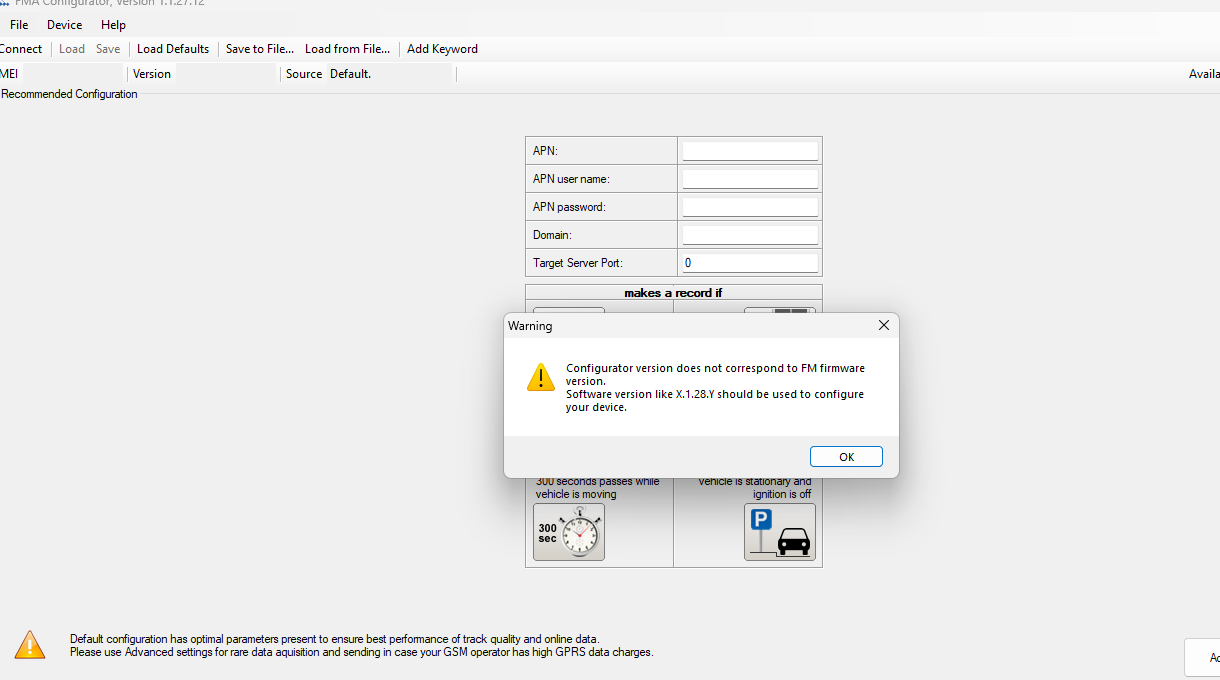Click into the APN password field
This screenshot has width=1220, height=680.
click(x=749, y=207)
